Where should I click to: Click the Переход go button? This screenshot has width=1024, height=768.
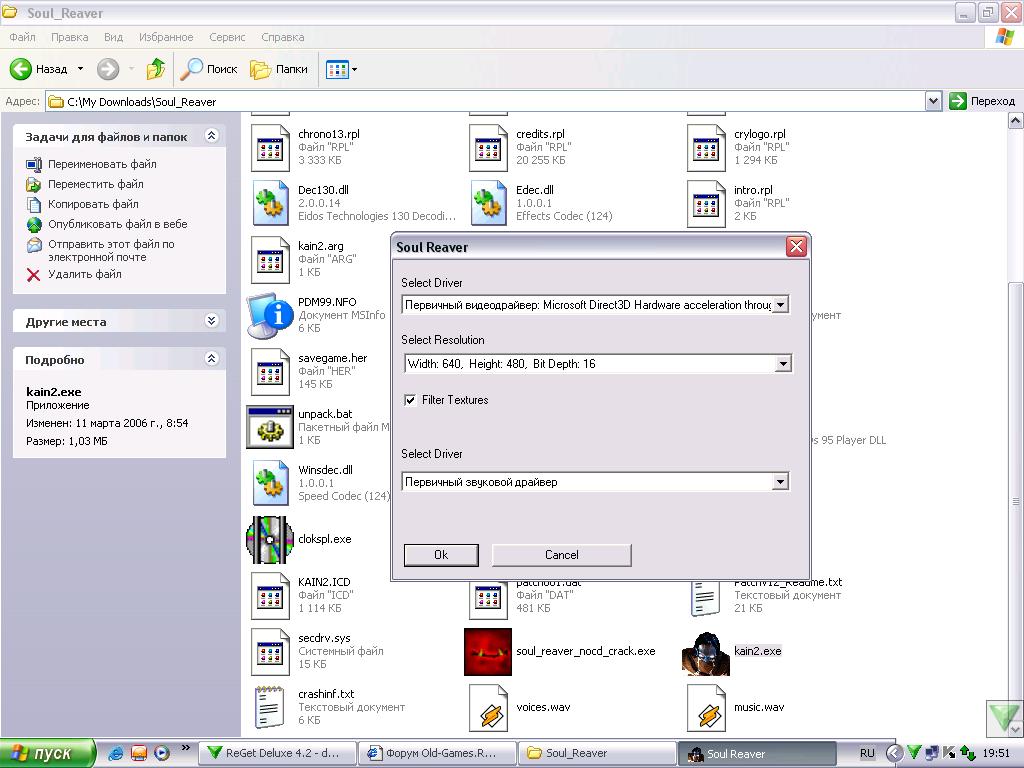(x=982, y=101)
